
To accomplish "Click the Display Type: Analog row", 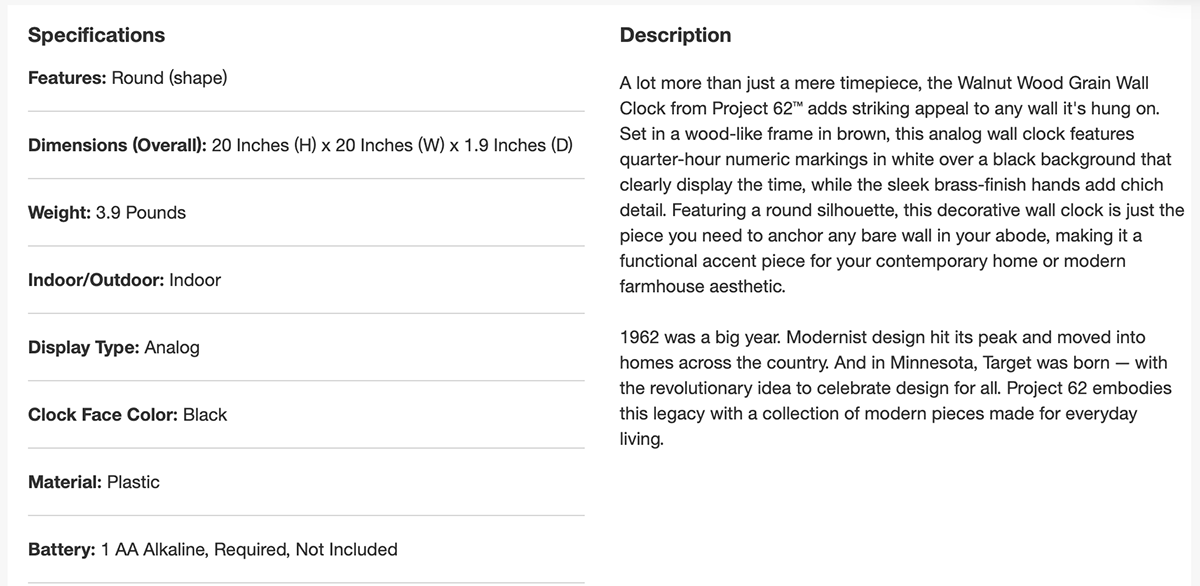I will coord(113,347).
